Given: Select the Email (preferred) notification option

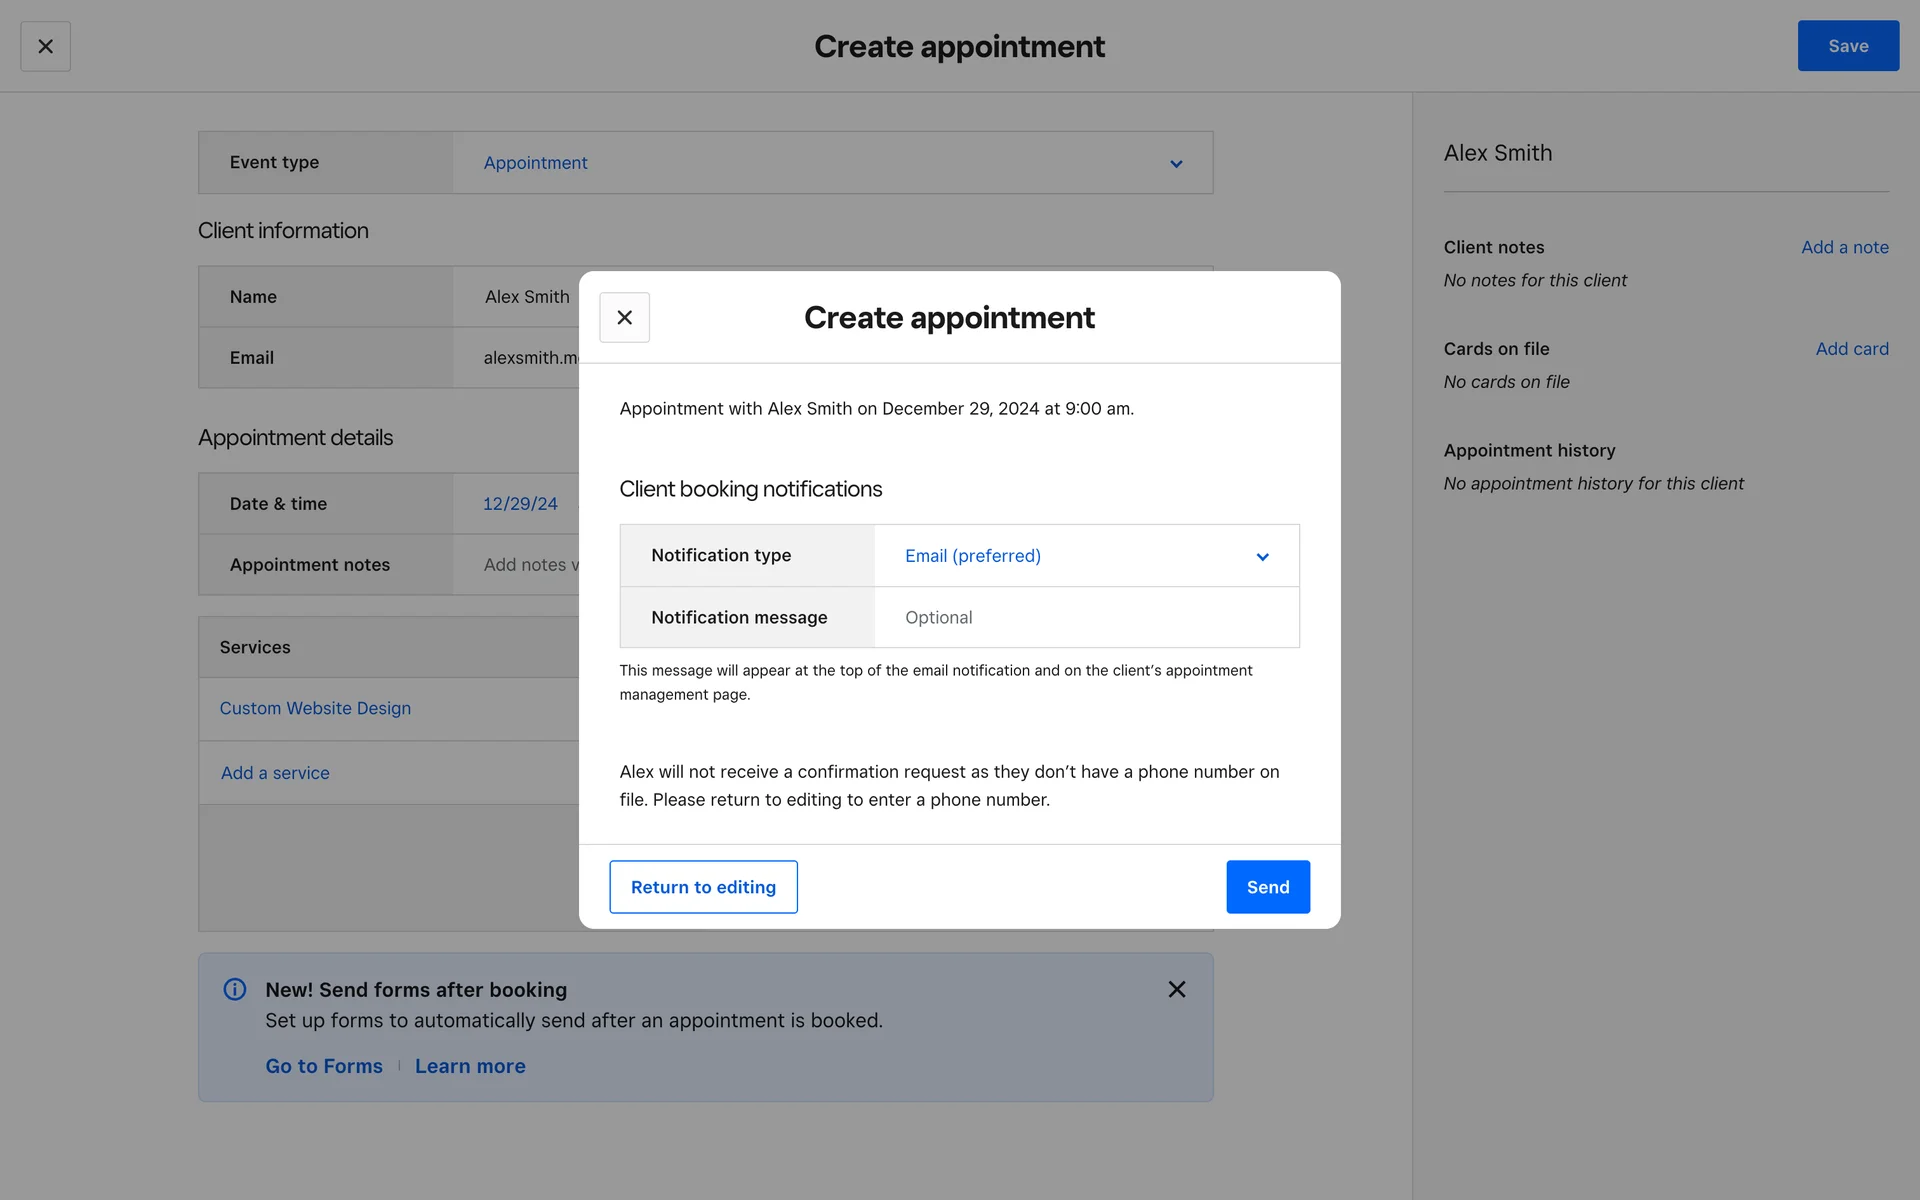Looking at the screenshot, I should [x=972, y=556].
